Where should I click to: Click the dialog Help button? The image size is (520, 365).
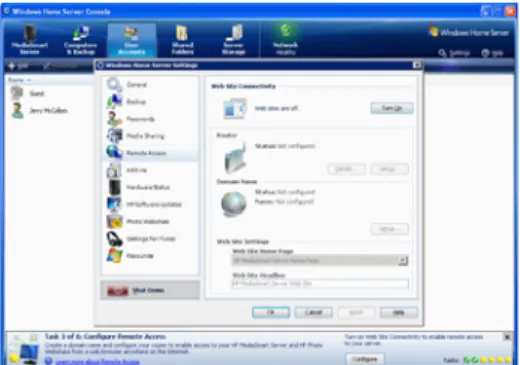tap(399, 312)
